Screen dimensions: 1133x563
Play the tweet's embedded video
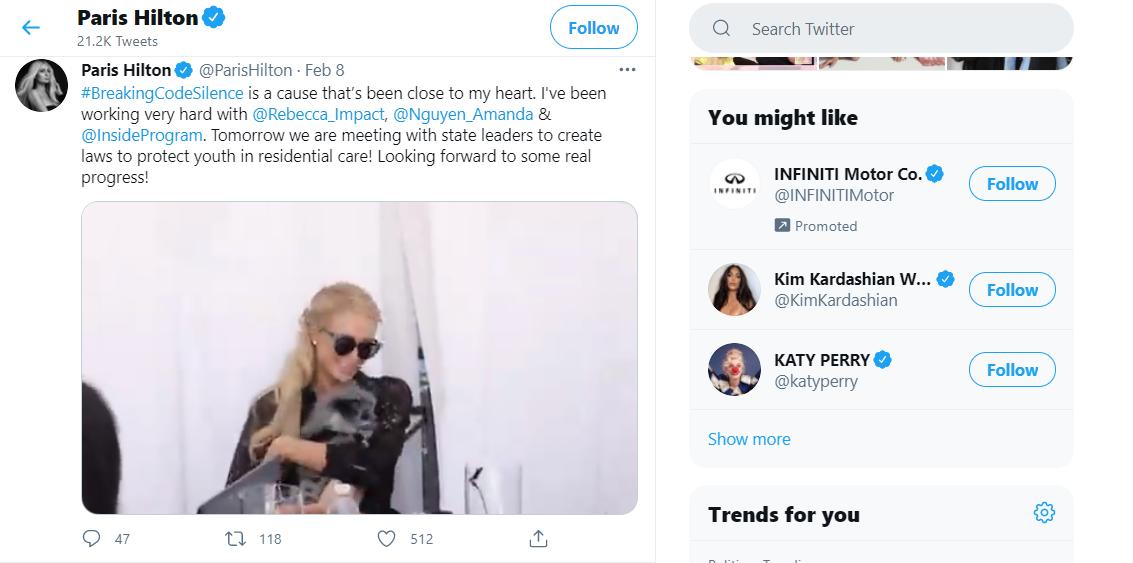click(359, 358)
